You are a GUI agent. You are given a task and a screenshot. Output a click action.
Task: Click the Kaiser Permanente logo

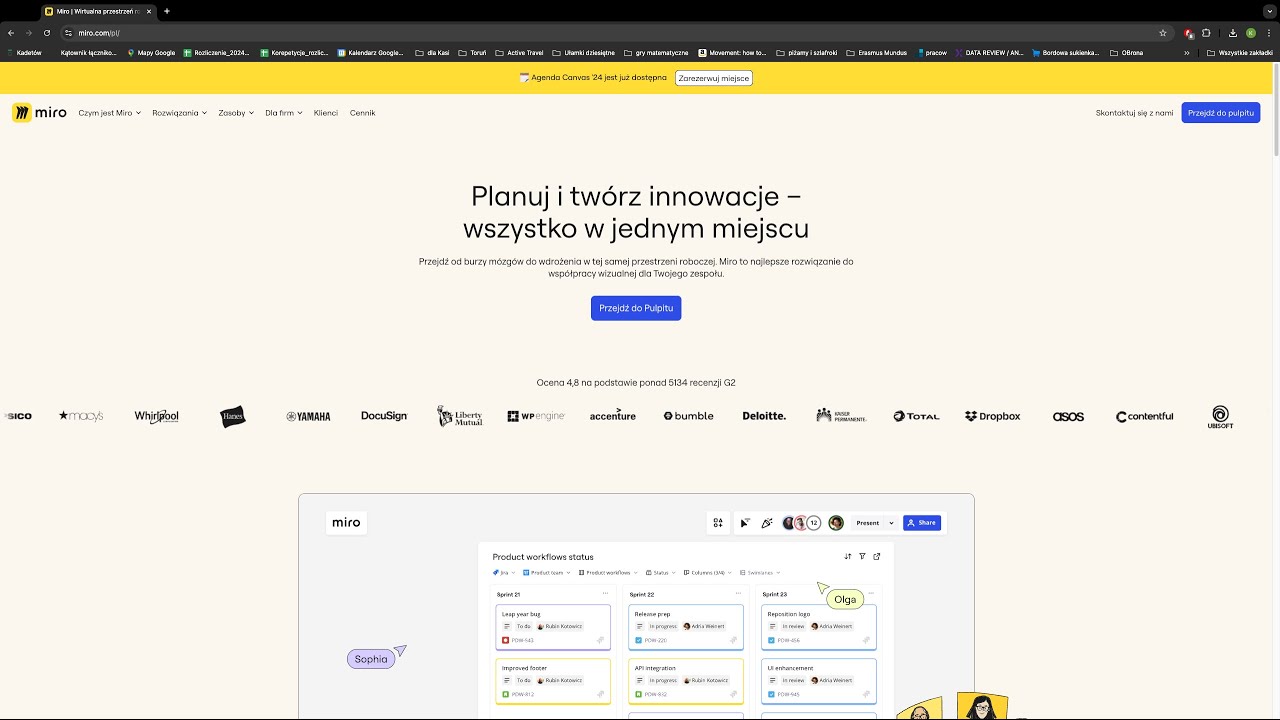(x=841, y=415)
